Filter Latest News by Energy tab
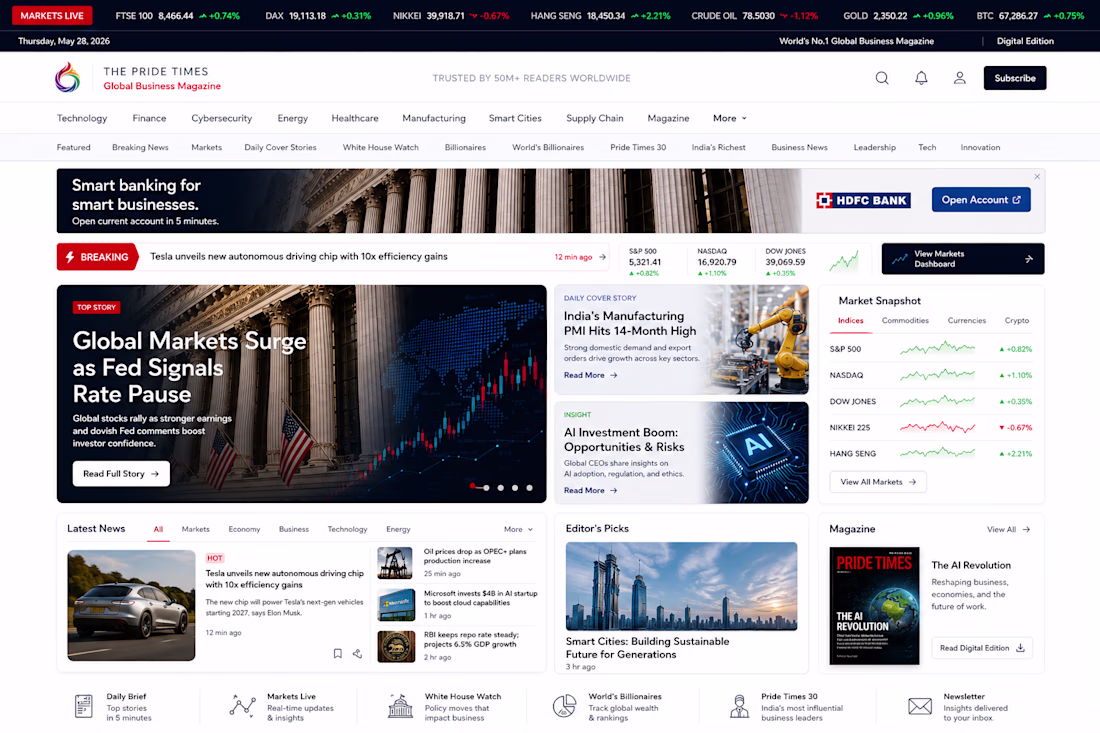Screen dimensions: 1100x733 398,530
